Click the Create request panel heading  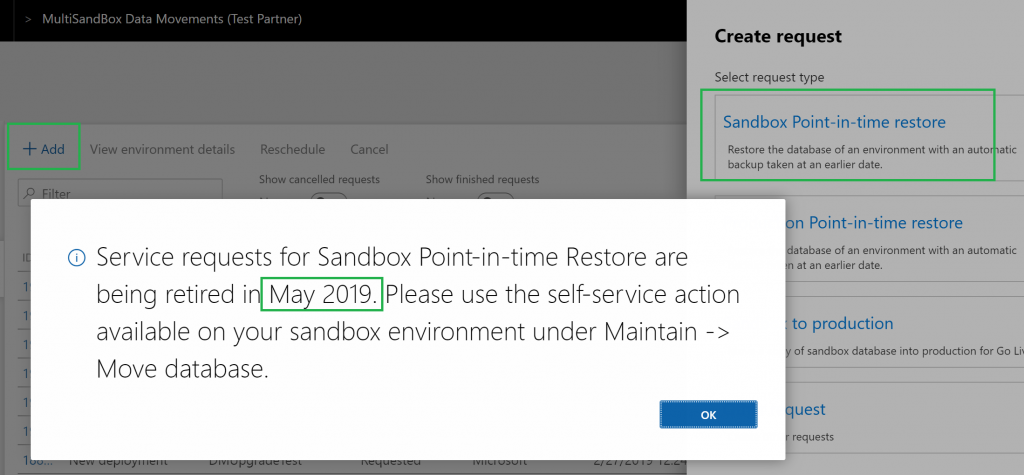click(778, 36)
